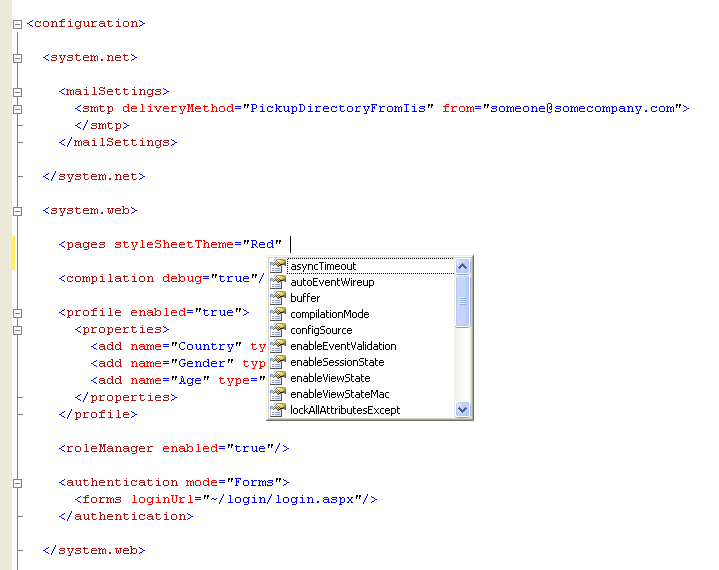Click the "Age" name value
The image size is (719, 570).
tap(190, 380)
